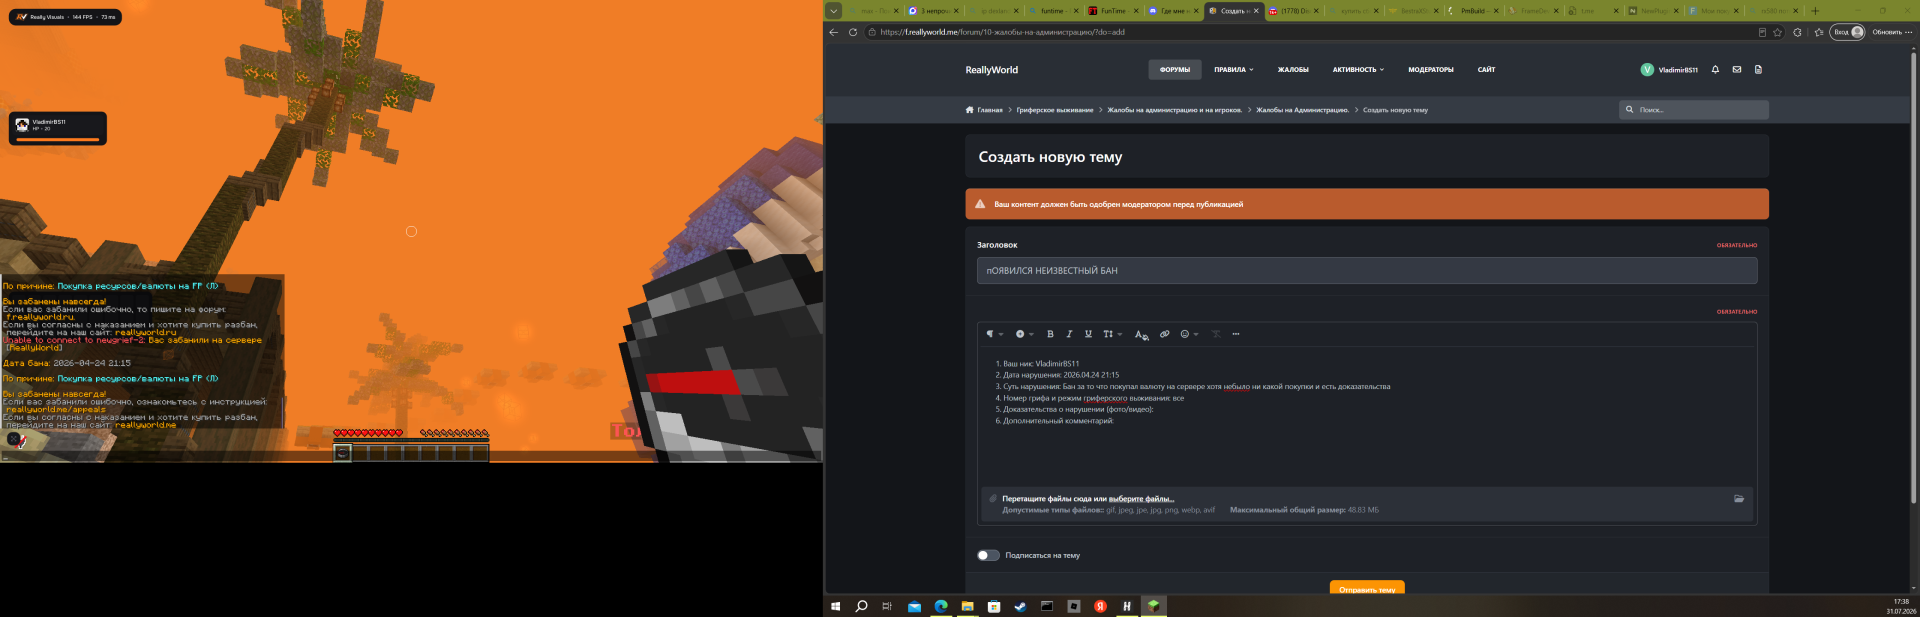The height and width of the screenshot is (617, 1920).
Task: Go to 'Жалобы на Администрацию.' breadcrumb
Action: pos(1302,110)
